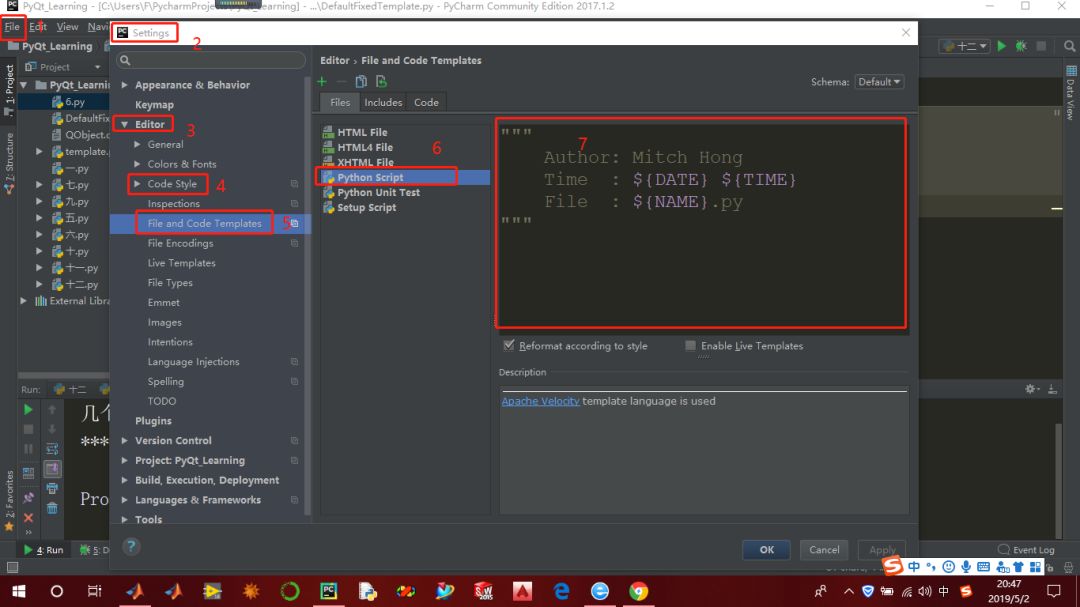This screenshot has height=607, width=1080.
Task: Run the project with green play icon
Action: [1001, 46]
